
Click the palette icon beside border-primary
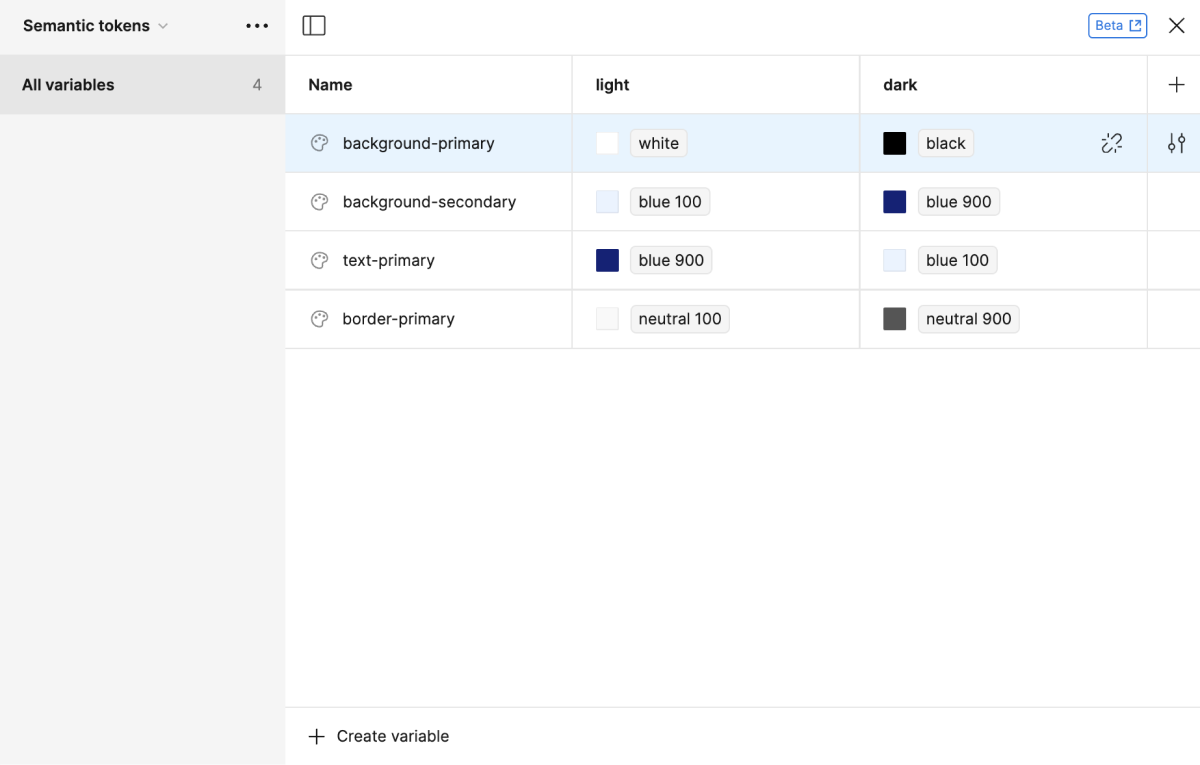(x=320, y=319)
